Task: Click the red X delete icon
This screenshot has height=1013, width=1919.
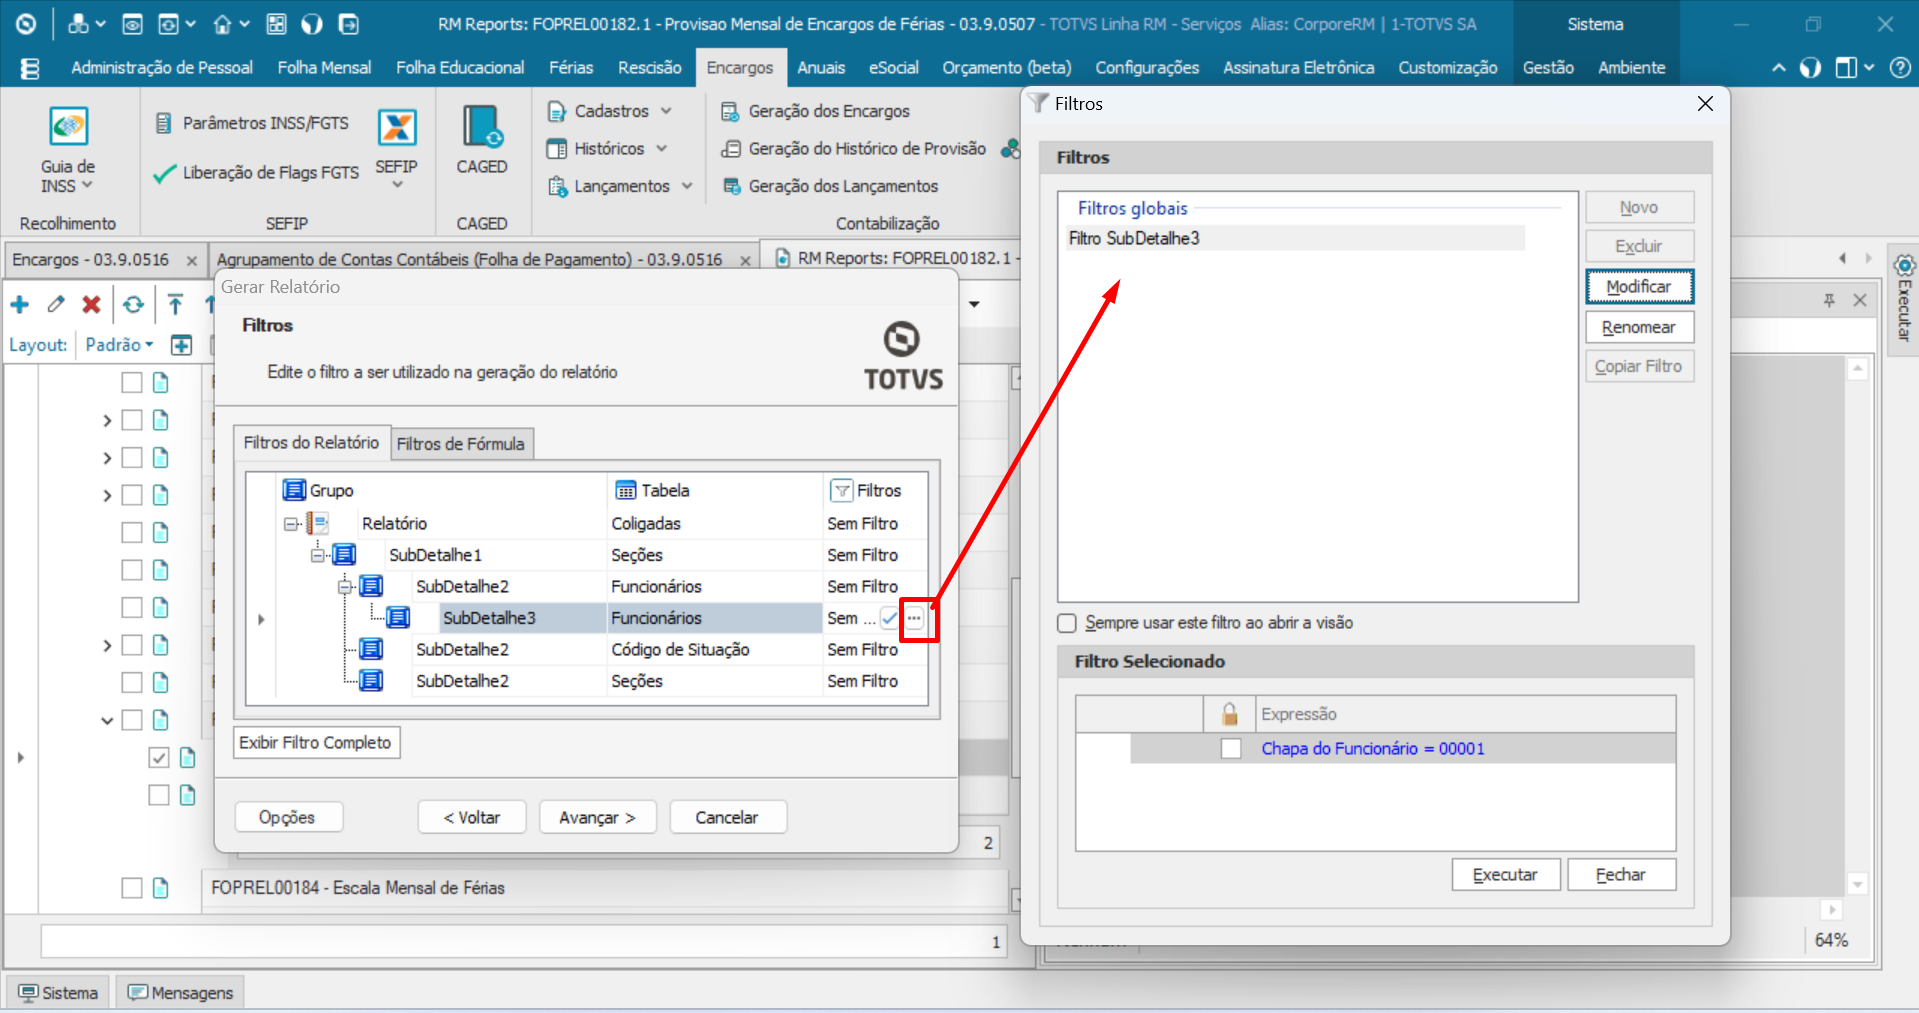Action: point(91,305)
